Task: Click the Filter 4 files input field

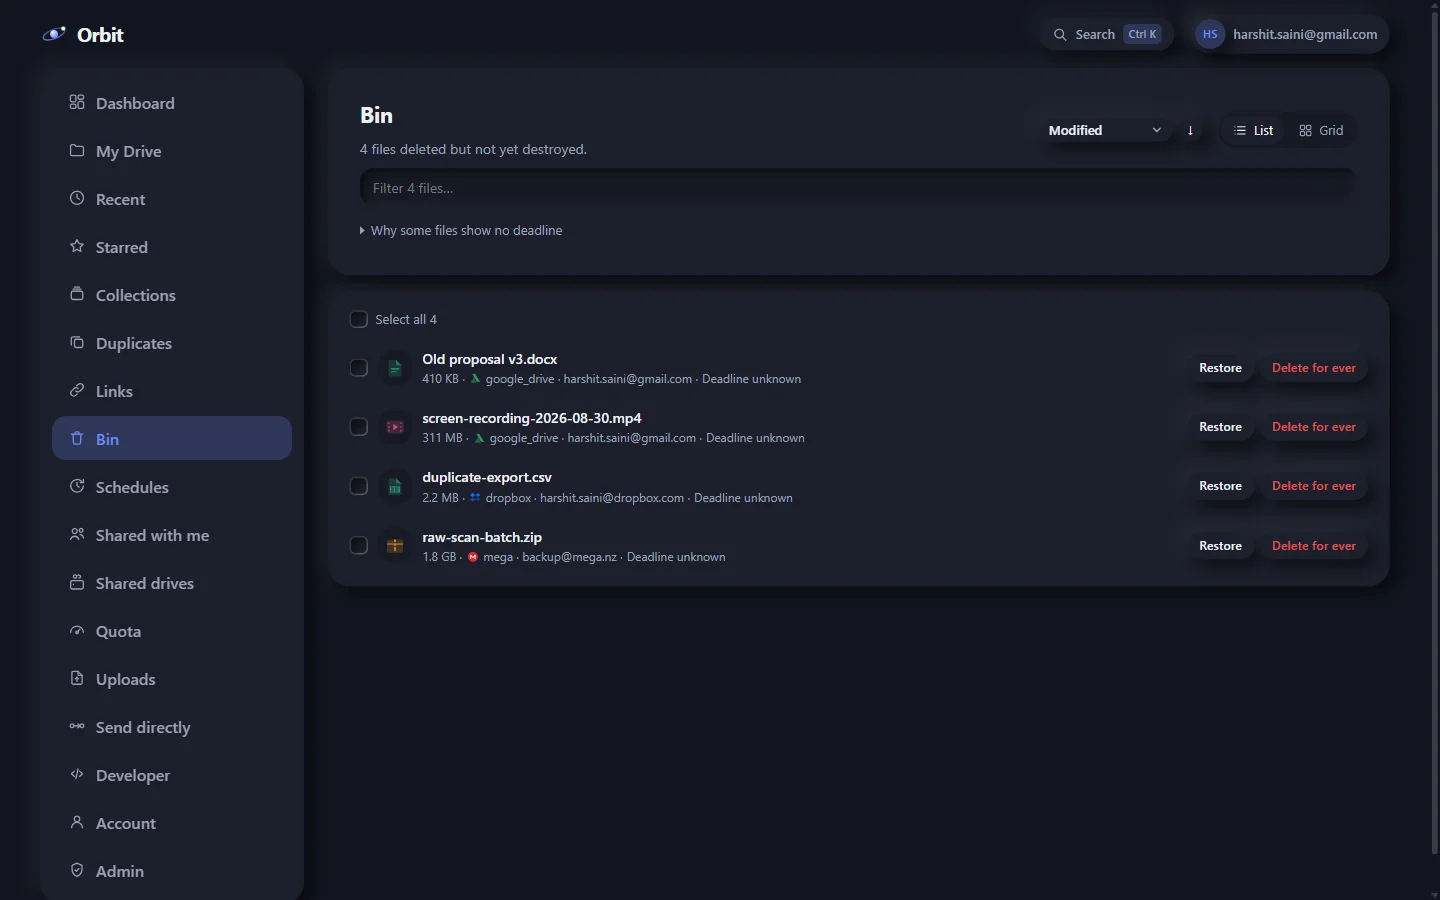Action: (858, 188)
